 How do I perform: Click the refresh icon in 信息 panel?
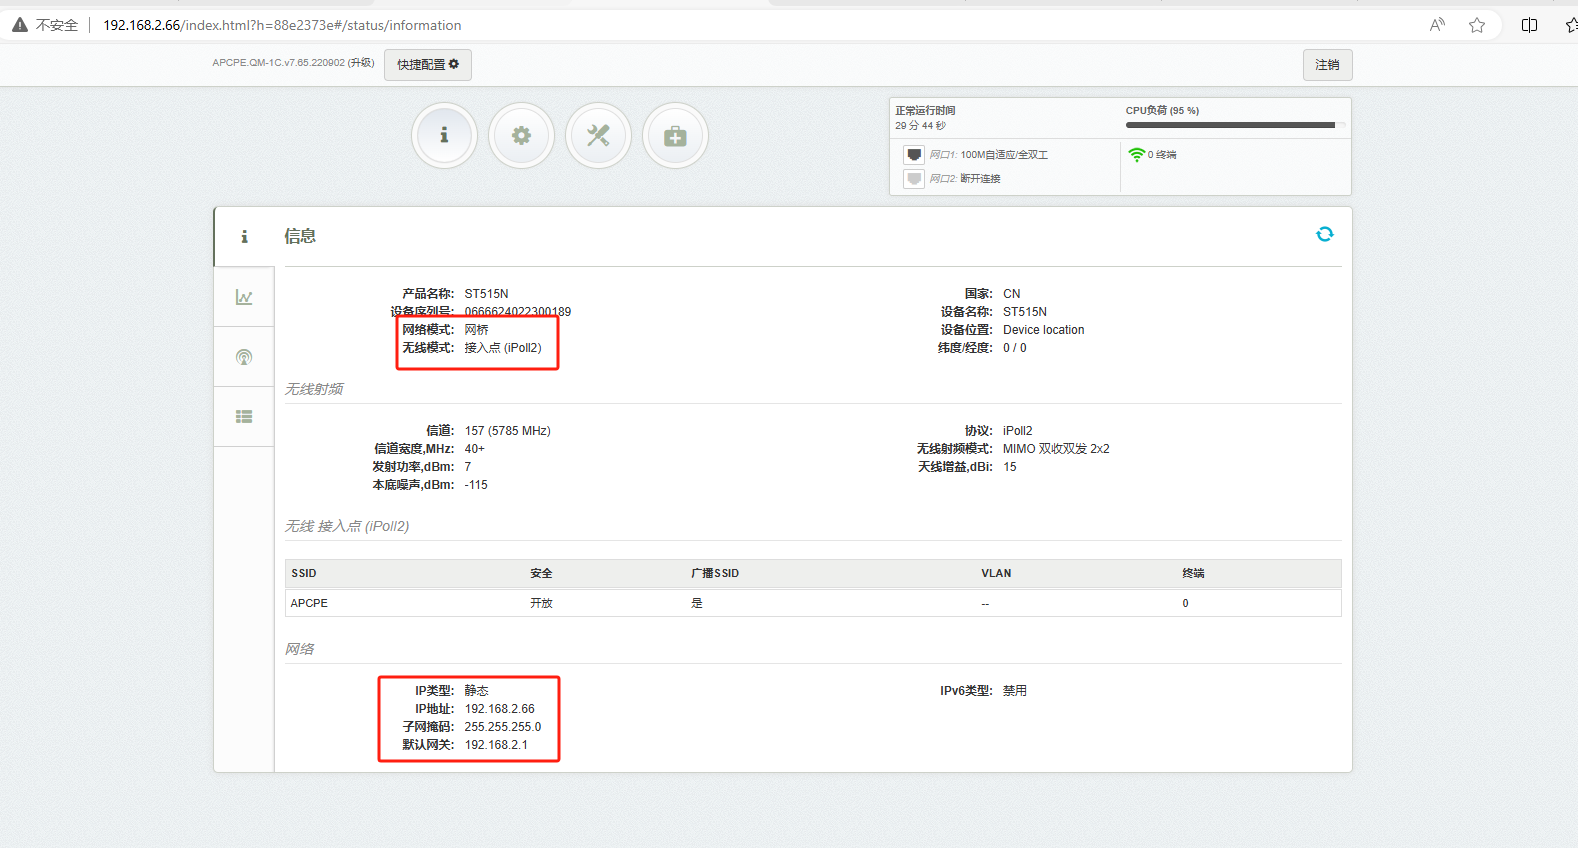[1324, 234]
